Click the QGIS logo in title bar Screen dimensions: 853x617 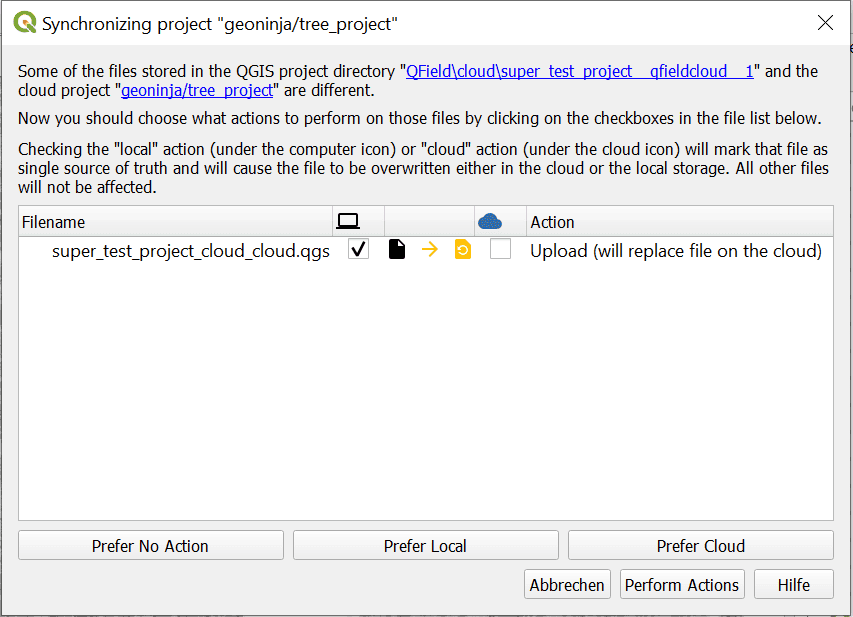[x=24, y=23]
